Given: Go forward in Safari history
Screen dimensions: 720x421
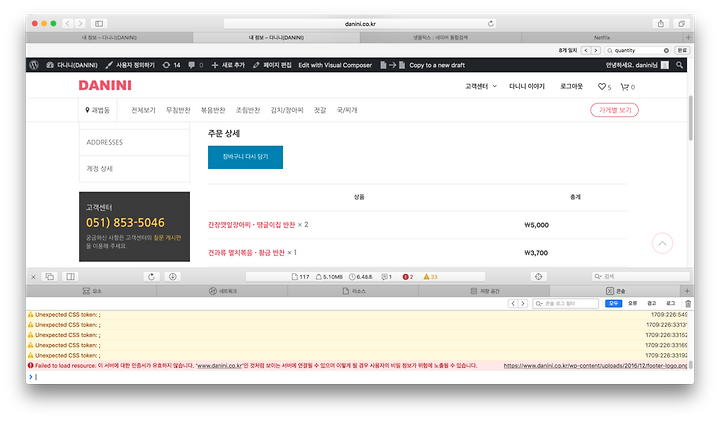Looking at the screenshot, I should point(80,23).
